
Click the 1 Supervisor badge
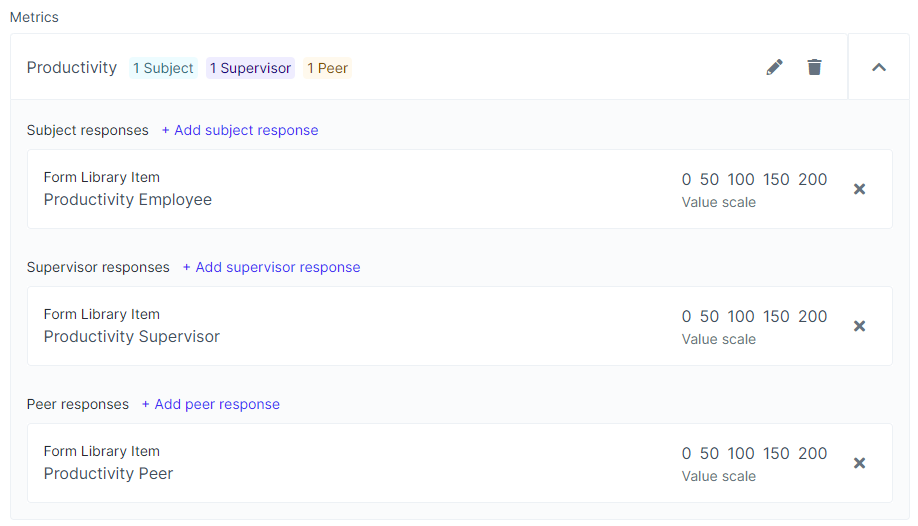(250, 68)
